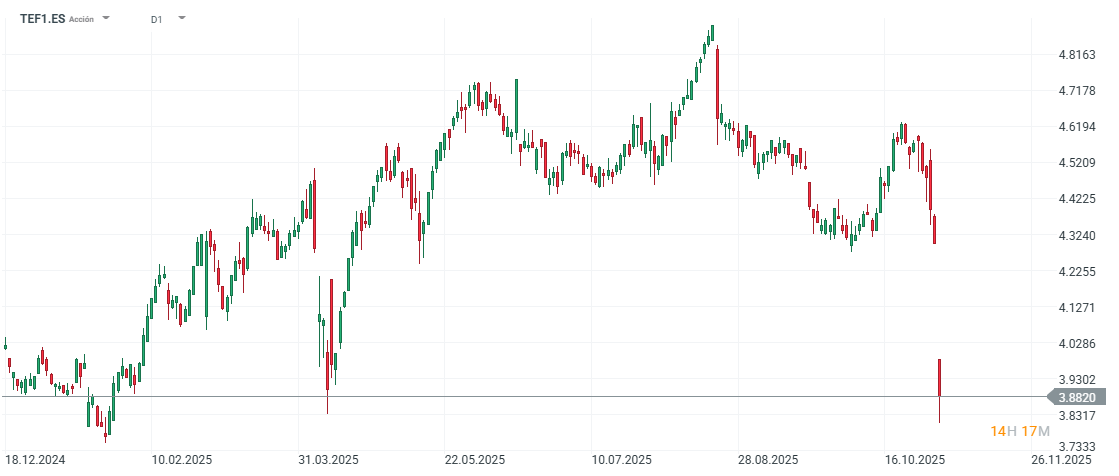Click the Acción instrument type label
This screenshot has height=476, width=1119.
[81, 19]
